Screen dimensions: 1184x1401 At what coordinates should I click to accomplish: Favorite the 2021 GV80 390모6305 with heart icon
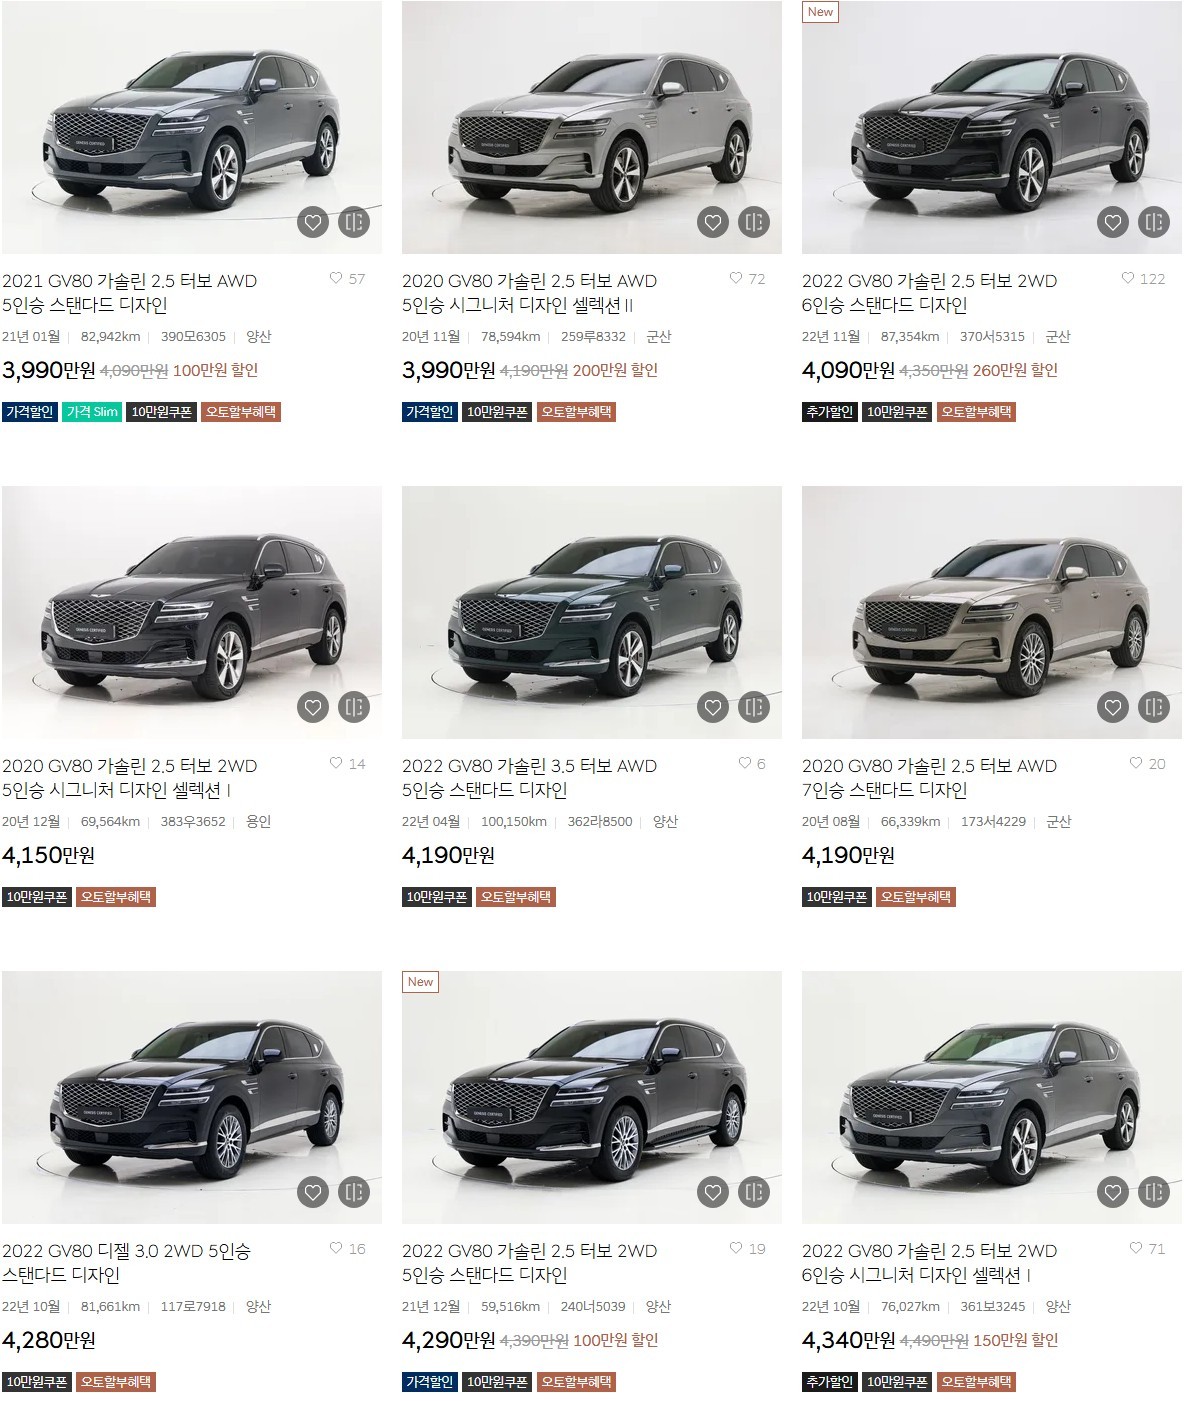tap(313, 222)
